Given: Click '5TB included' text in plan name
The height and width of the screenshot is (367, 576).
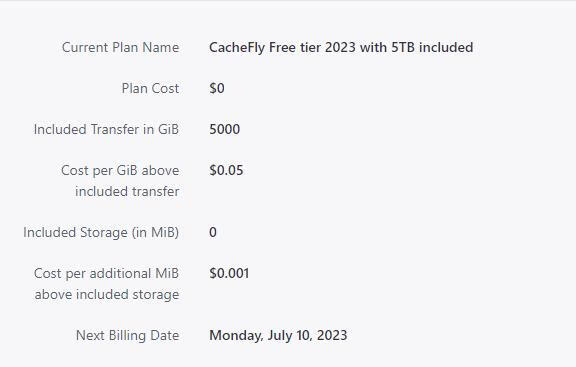Looking at the screenshot, I should pyautogui.click(x=432, y=47).
